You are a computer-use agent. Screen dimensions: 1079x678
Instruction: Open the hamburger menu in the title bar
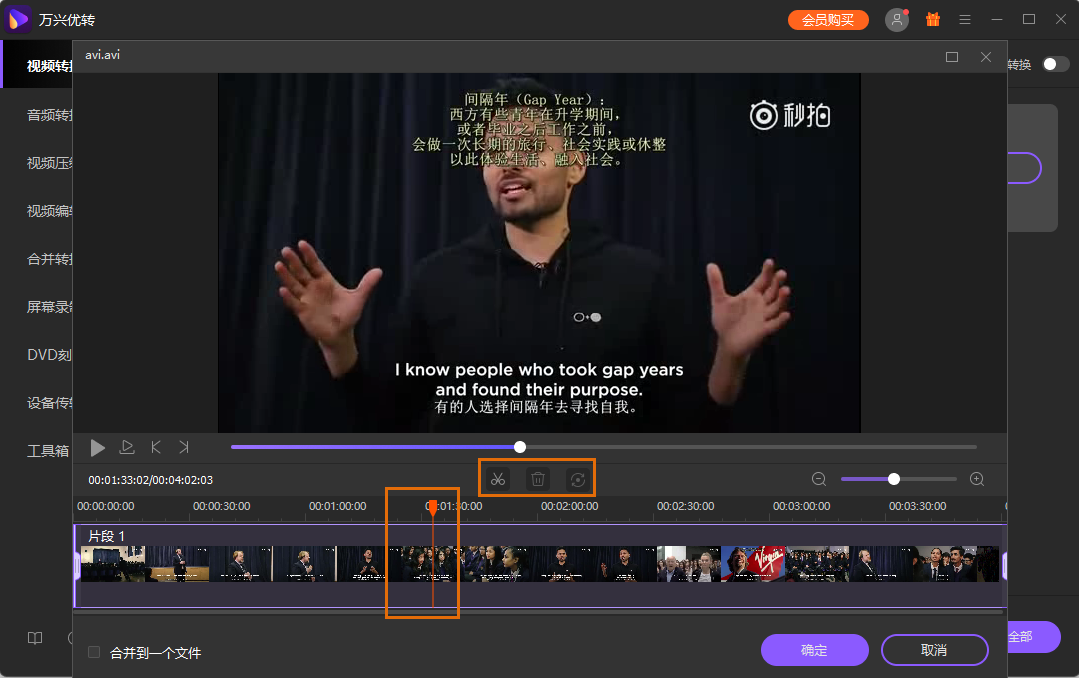964,19
